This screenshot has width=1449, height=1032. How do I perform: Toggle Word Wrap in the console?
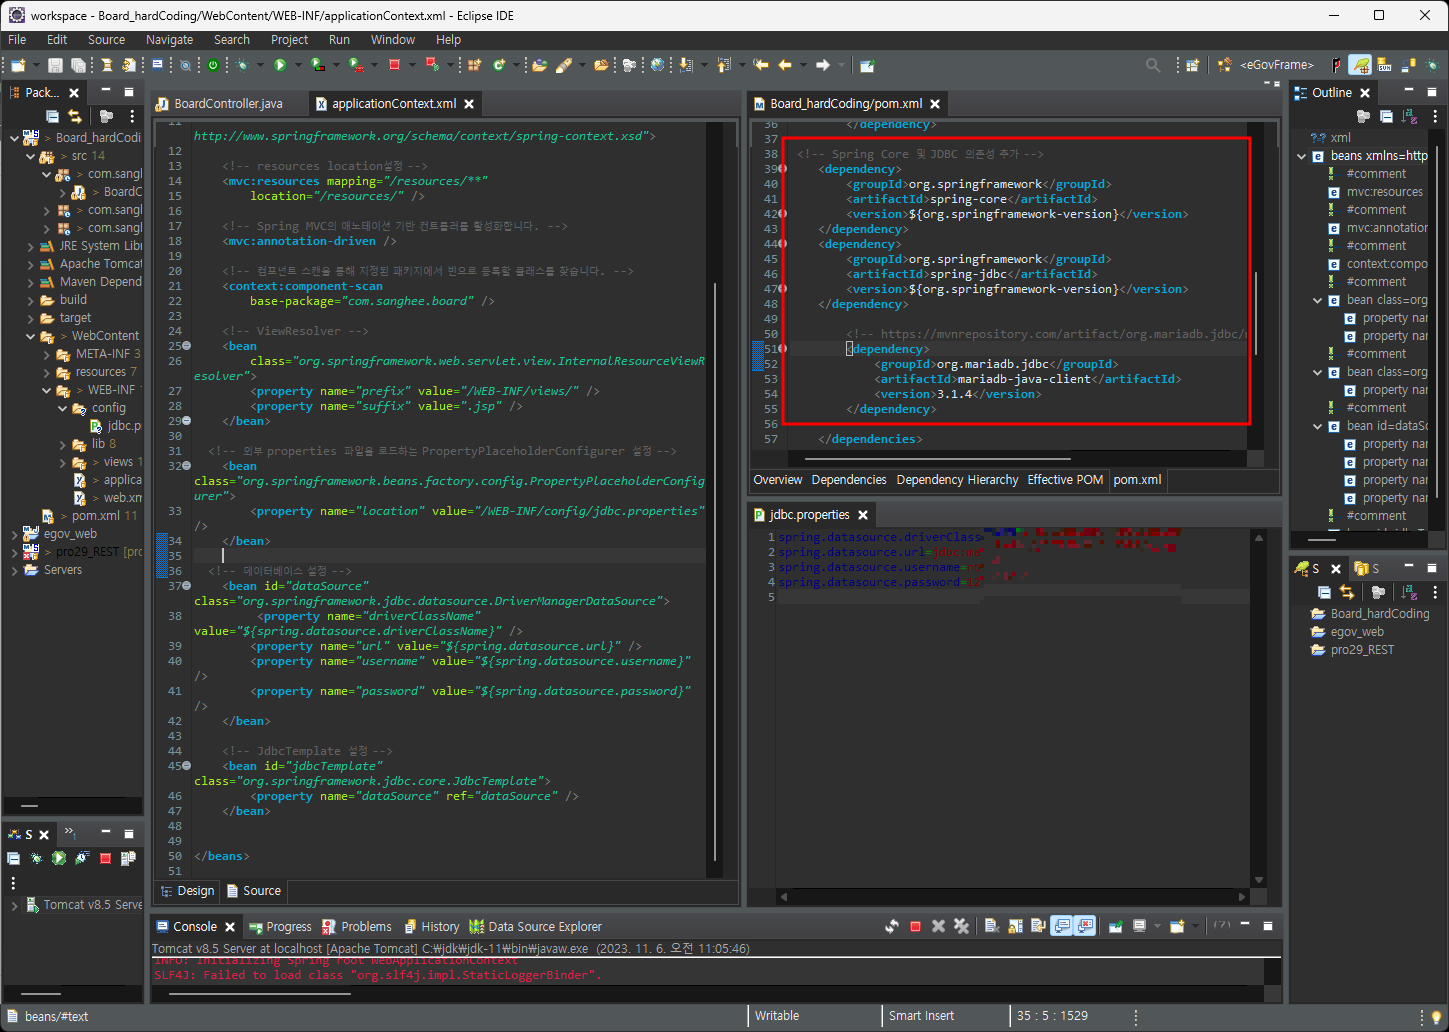[x=1038, y=926]
